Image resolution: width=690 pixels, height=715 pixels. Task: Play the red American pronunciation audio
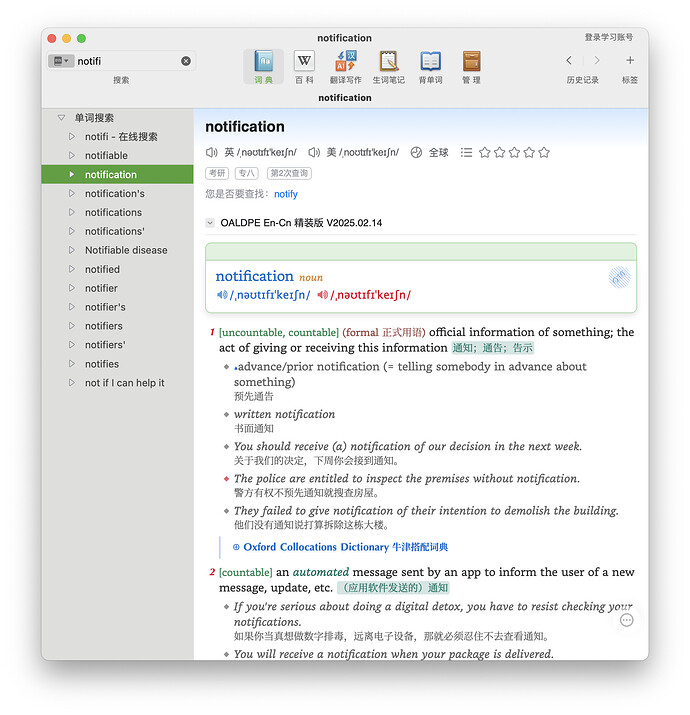click(322, 295)
